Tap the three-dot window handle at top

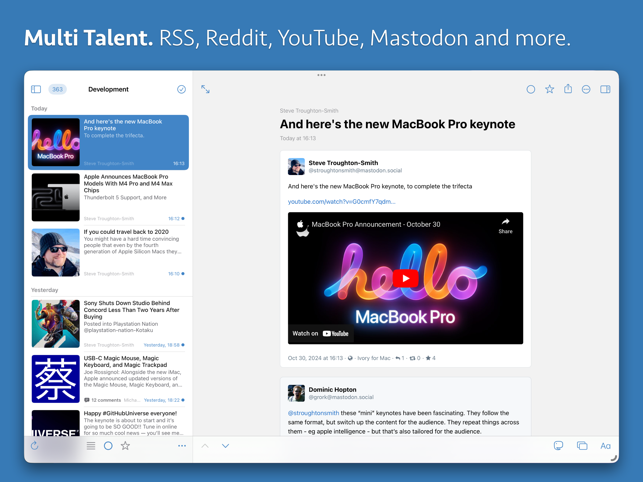[322, 75]
